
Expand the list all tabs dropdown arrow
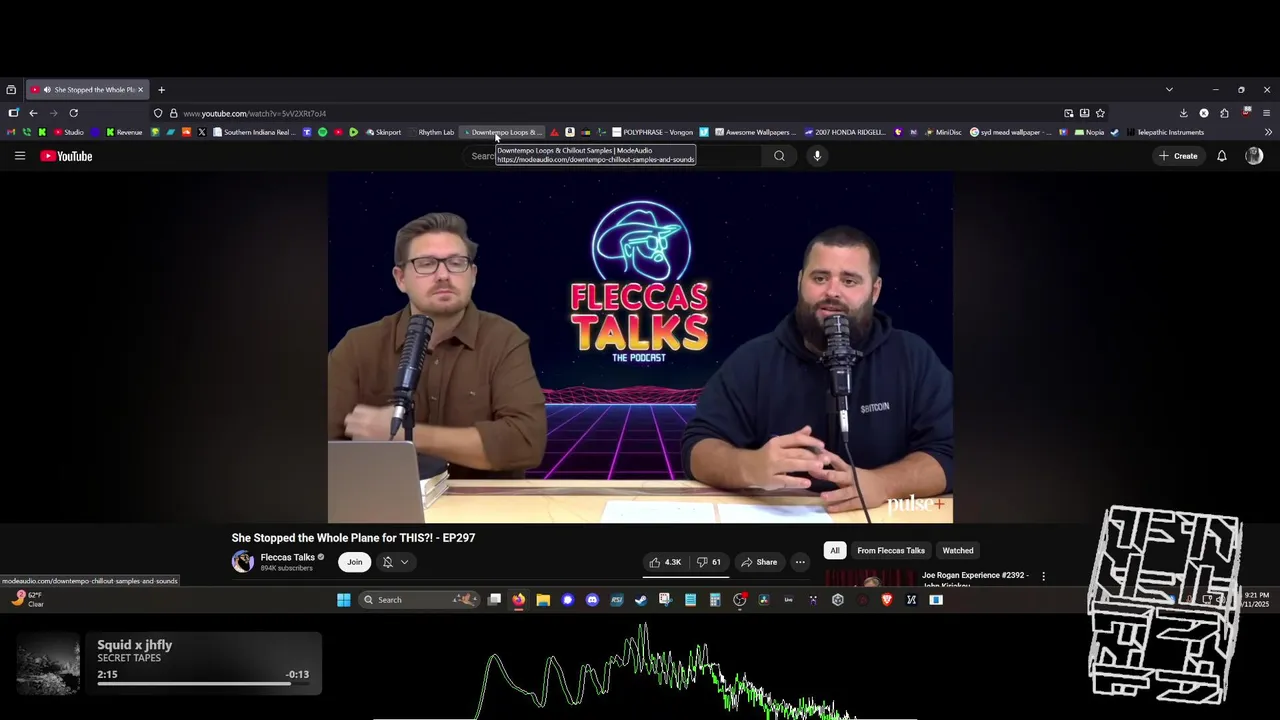1169,90
